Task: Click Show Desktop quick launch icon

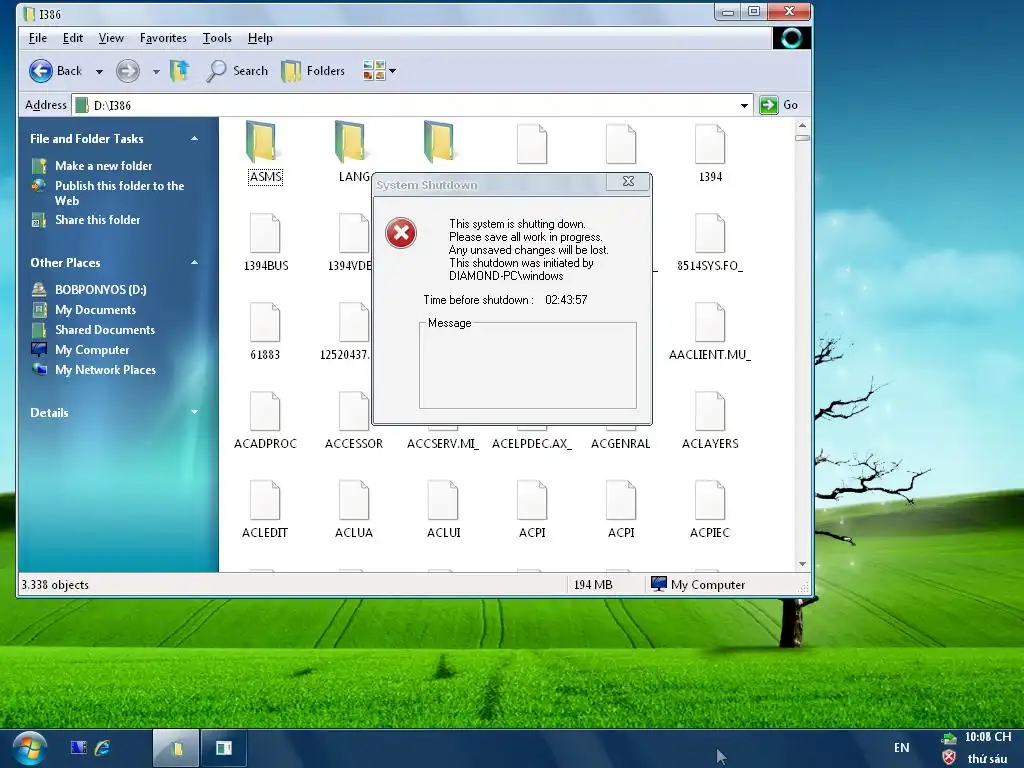Action: tap(78, 748)
